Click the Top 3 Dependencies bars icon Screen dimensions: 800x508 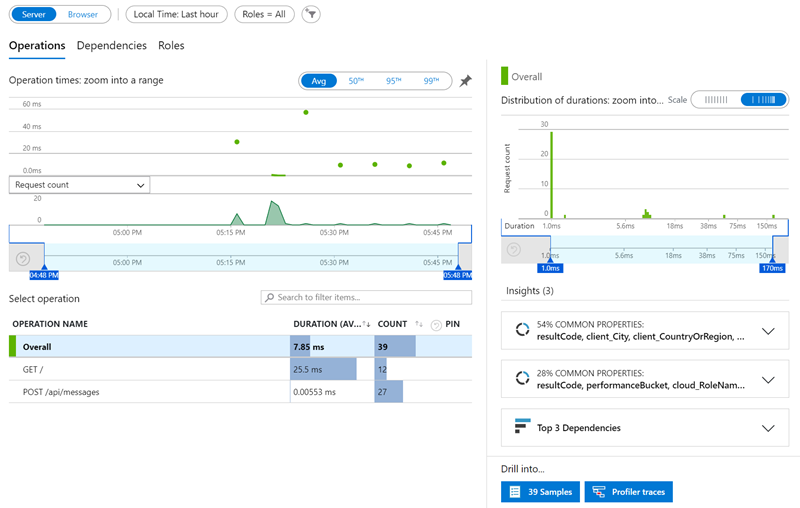tap(522, 426)
